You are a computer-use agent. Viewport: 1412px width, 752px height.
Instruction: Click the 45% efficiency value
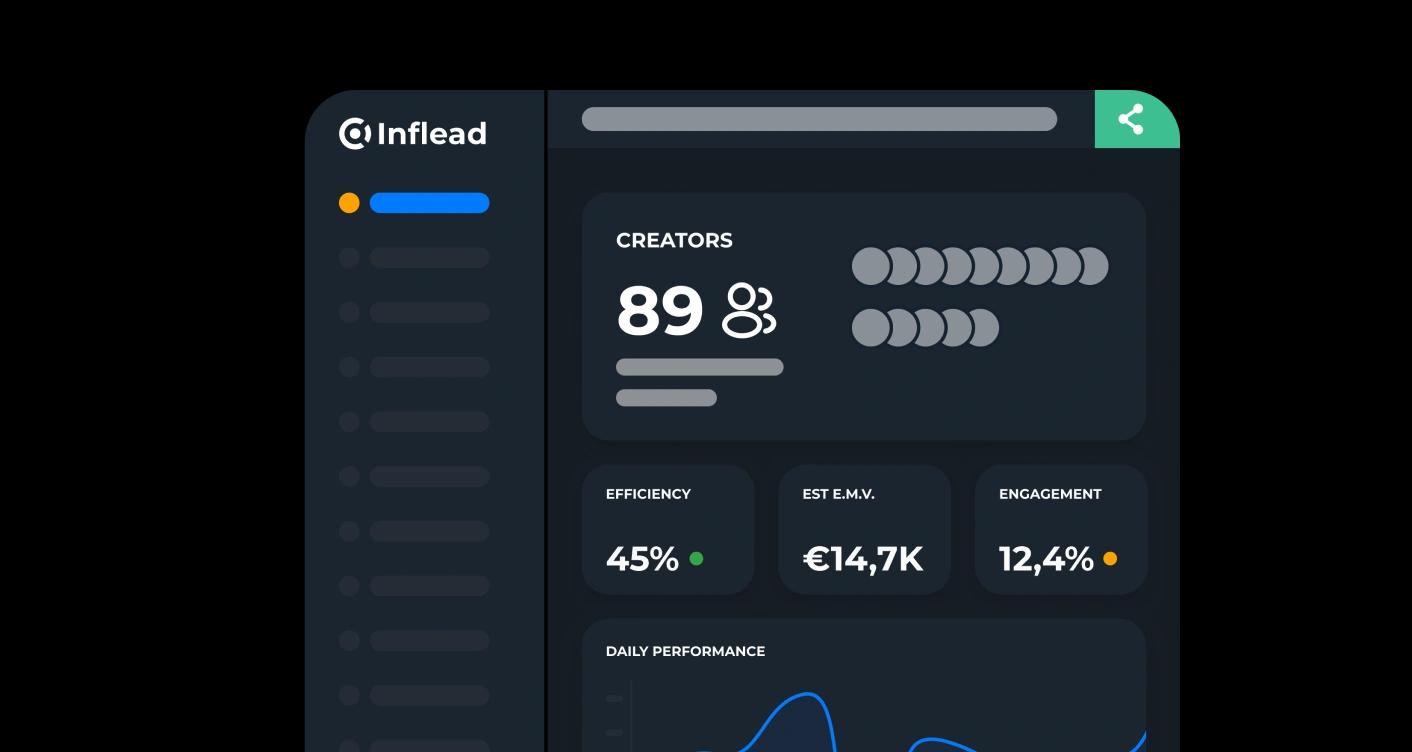[642, 559]
